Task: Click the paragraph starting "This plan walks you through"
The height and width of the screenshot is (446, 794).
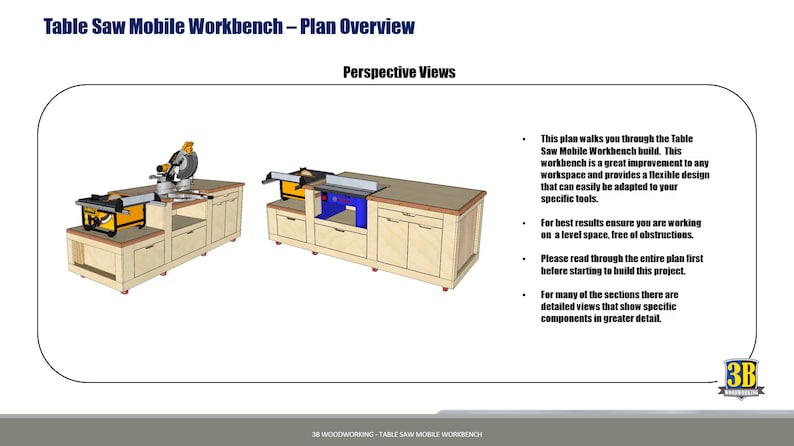Action: coord(625,169)
